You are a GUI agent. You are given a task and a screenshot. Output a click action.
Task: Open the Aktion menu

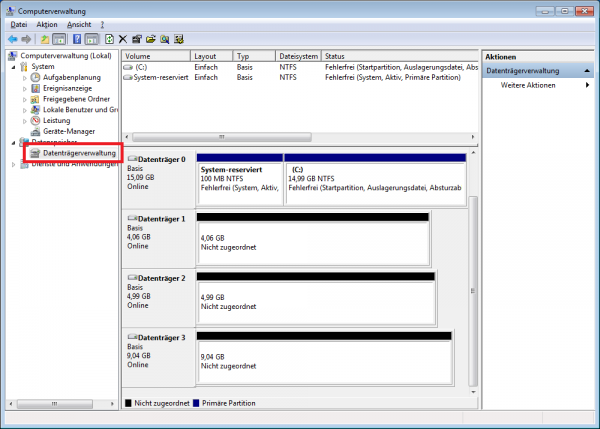click(47, 24)
